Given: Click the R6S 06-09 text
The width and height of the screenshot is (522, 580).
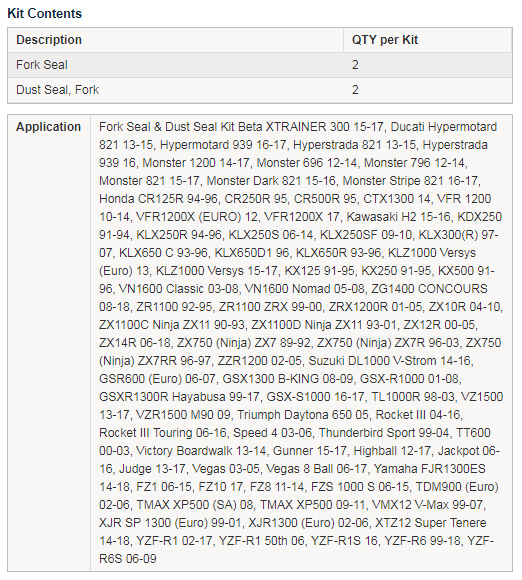Looking at the screenshot, I should click(128, 559).
